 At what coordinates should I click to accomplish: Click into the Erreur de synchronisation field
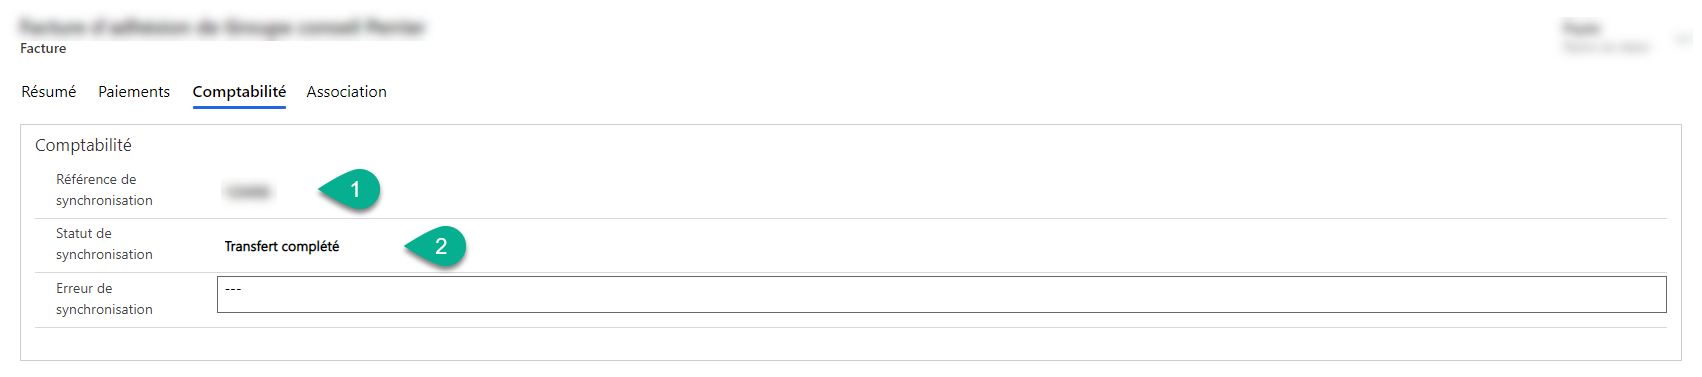coord(941,294)
